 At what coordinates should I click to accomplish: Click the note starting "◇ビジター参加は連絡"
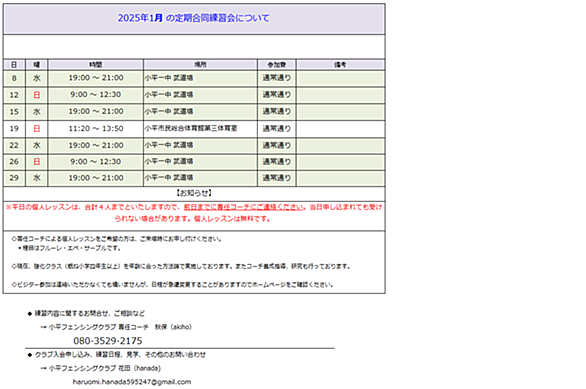click(x=172, y=285)
